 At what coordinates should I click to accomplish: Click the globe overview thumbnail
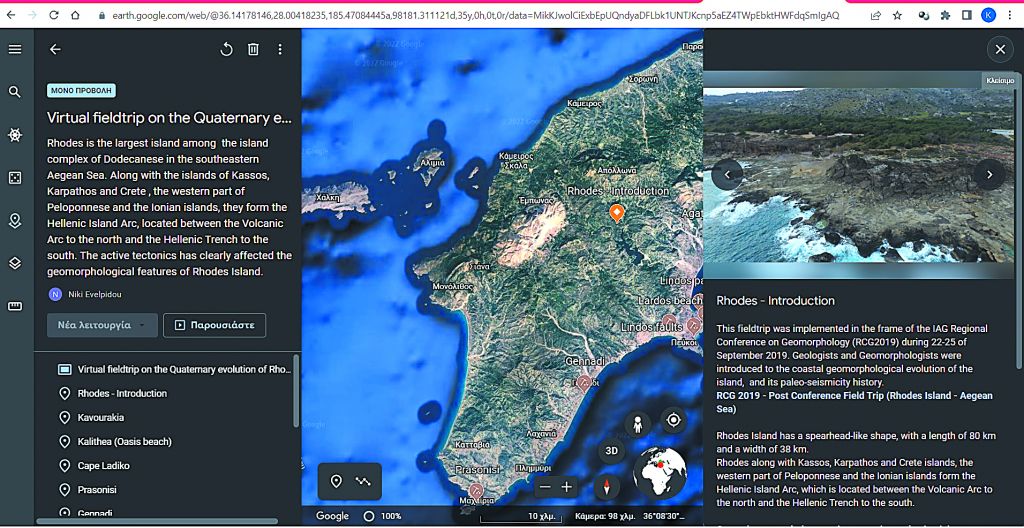(x=660, y=473)
